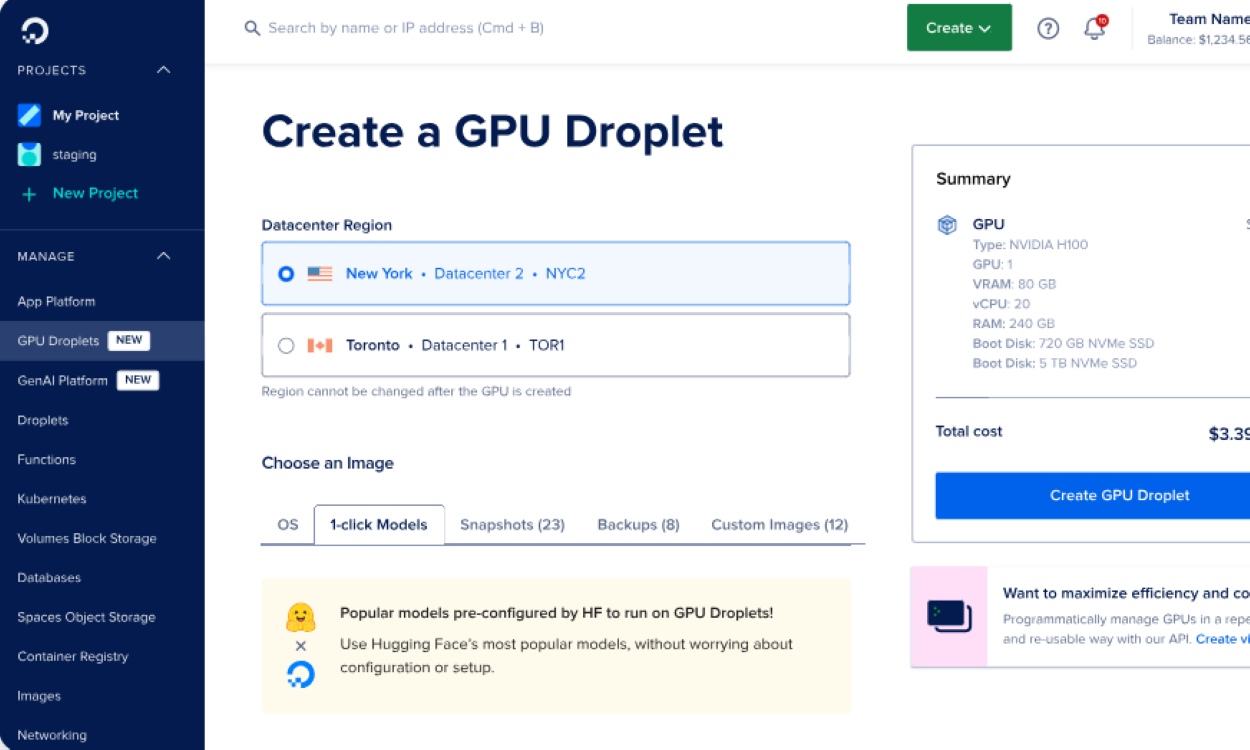
Task: Open the notifications bell
Action: click(x=1093, y=30)
